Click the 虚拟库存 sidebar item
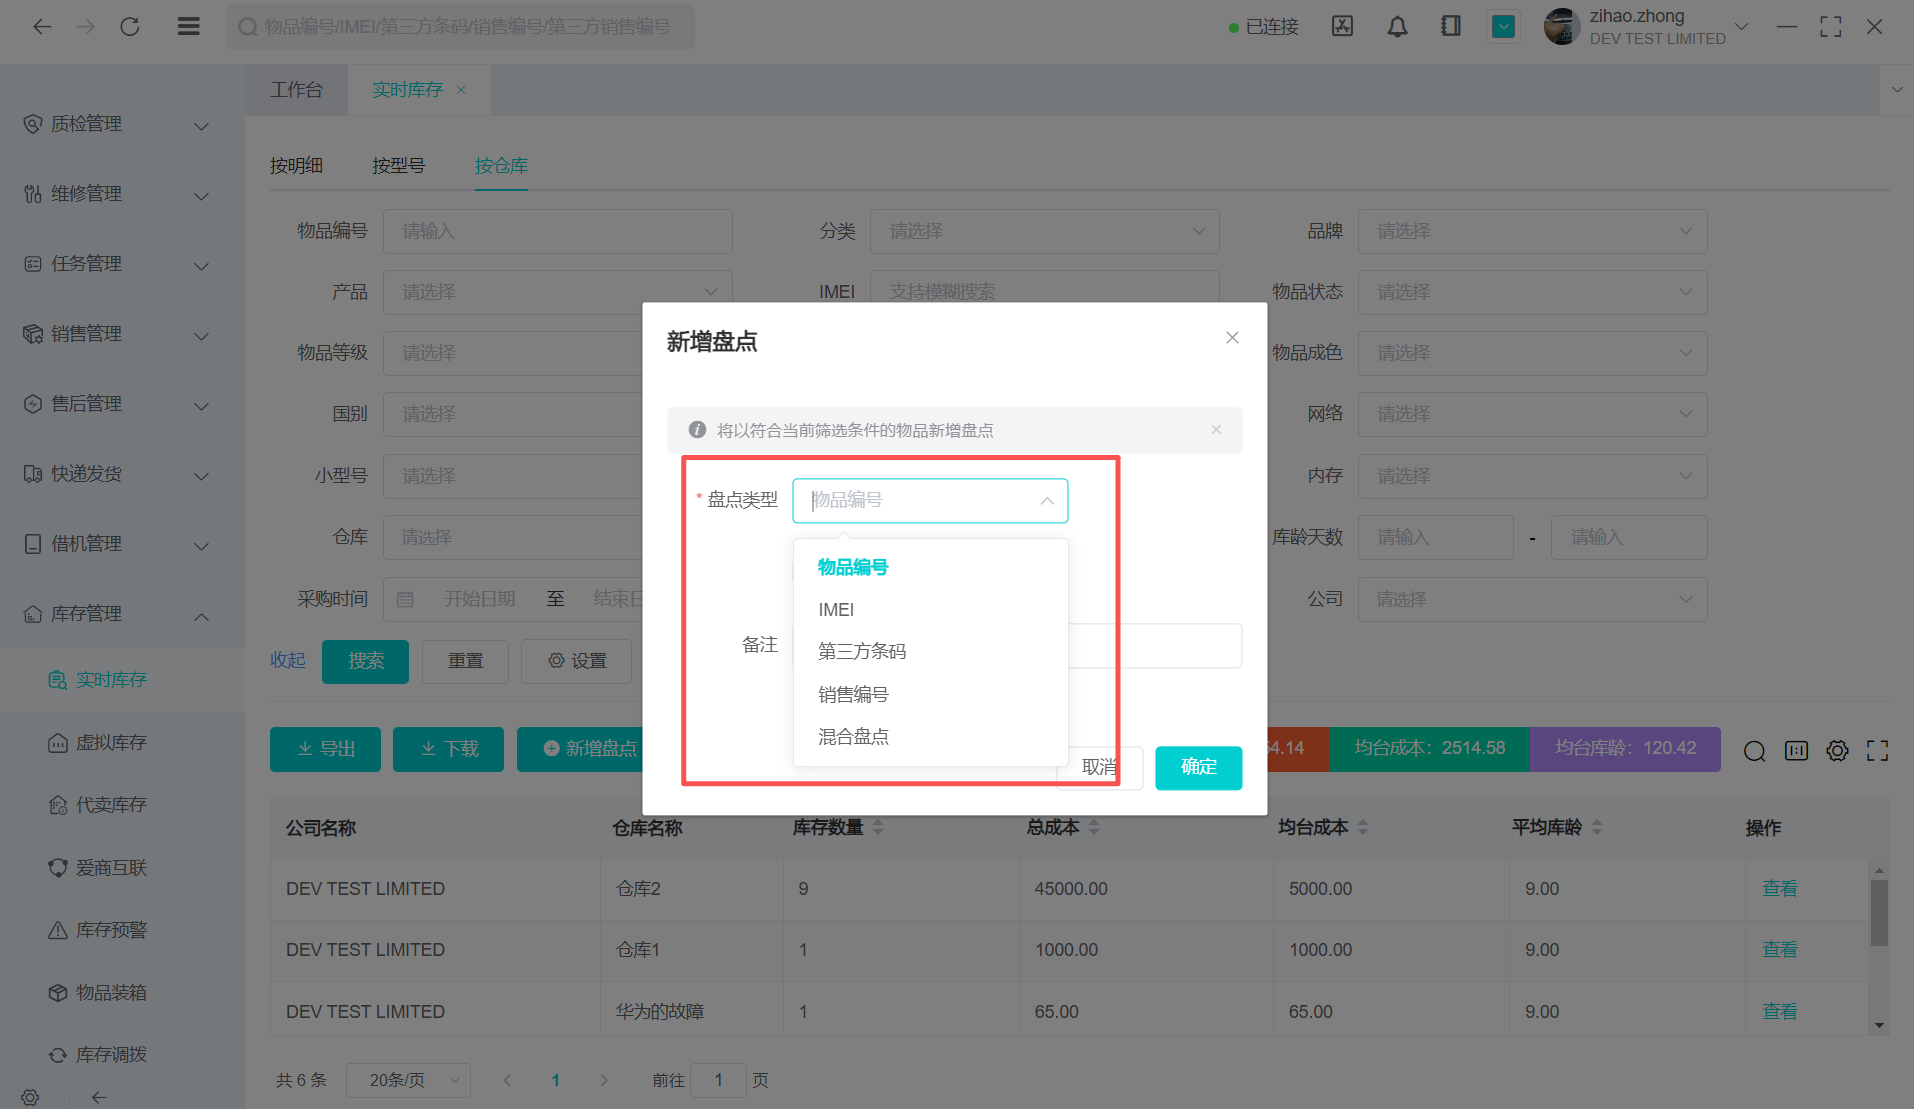This screenshot has width=1914, height=1109. [x=111, y=743]
